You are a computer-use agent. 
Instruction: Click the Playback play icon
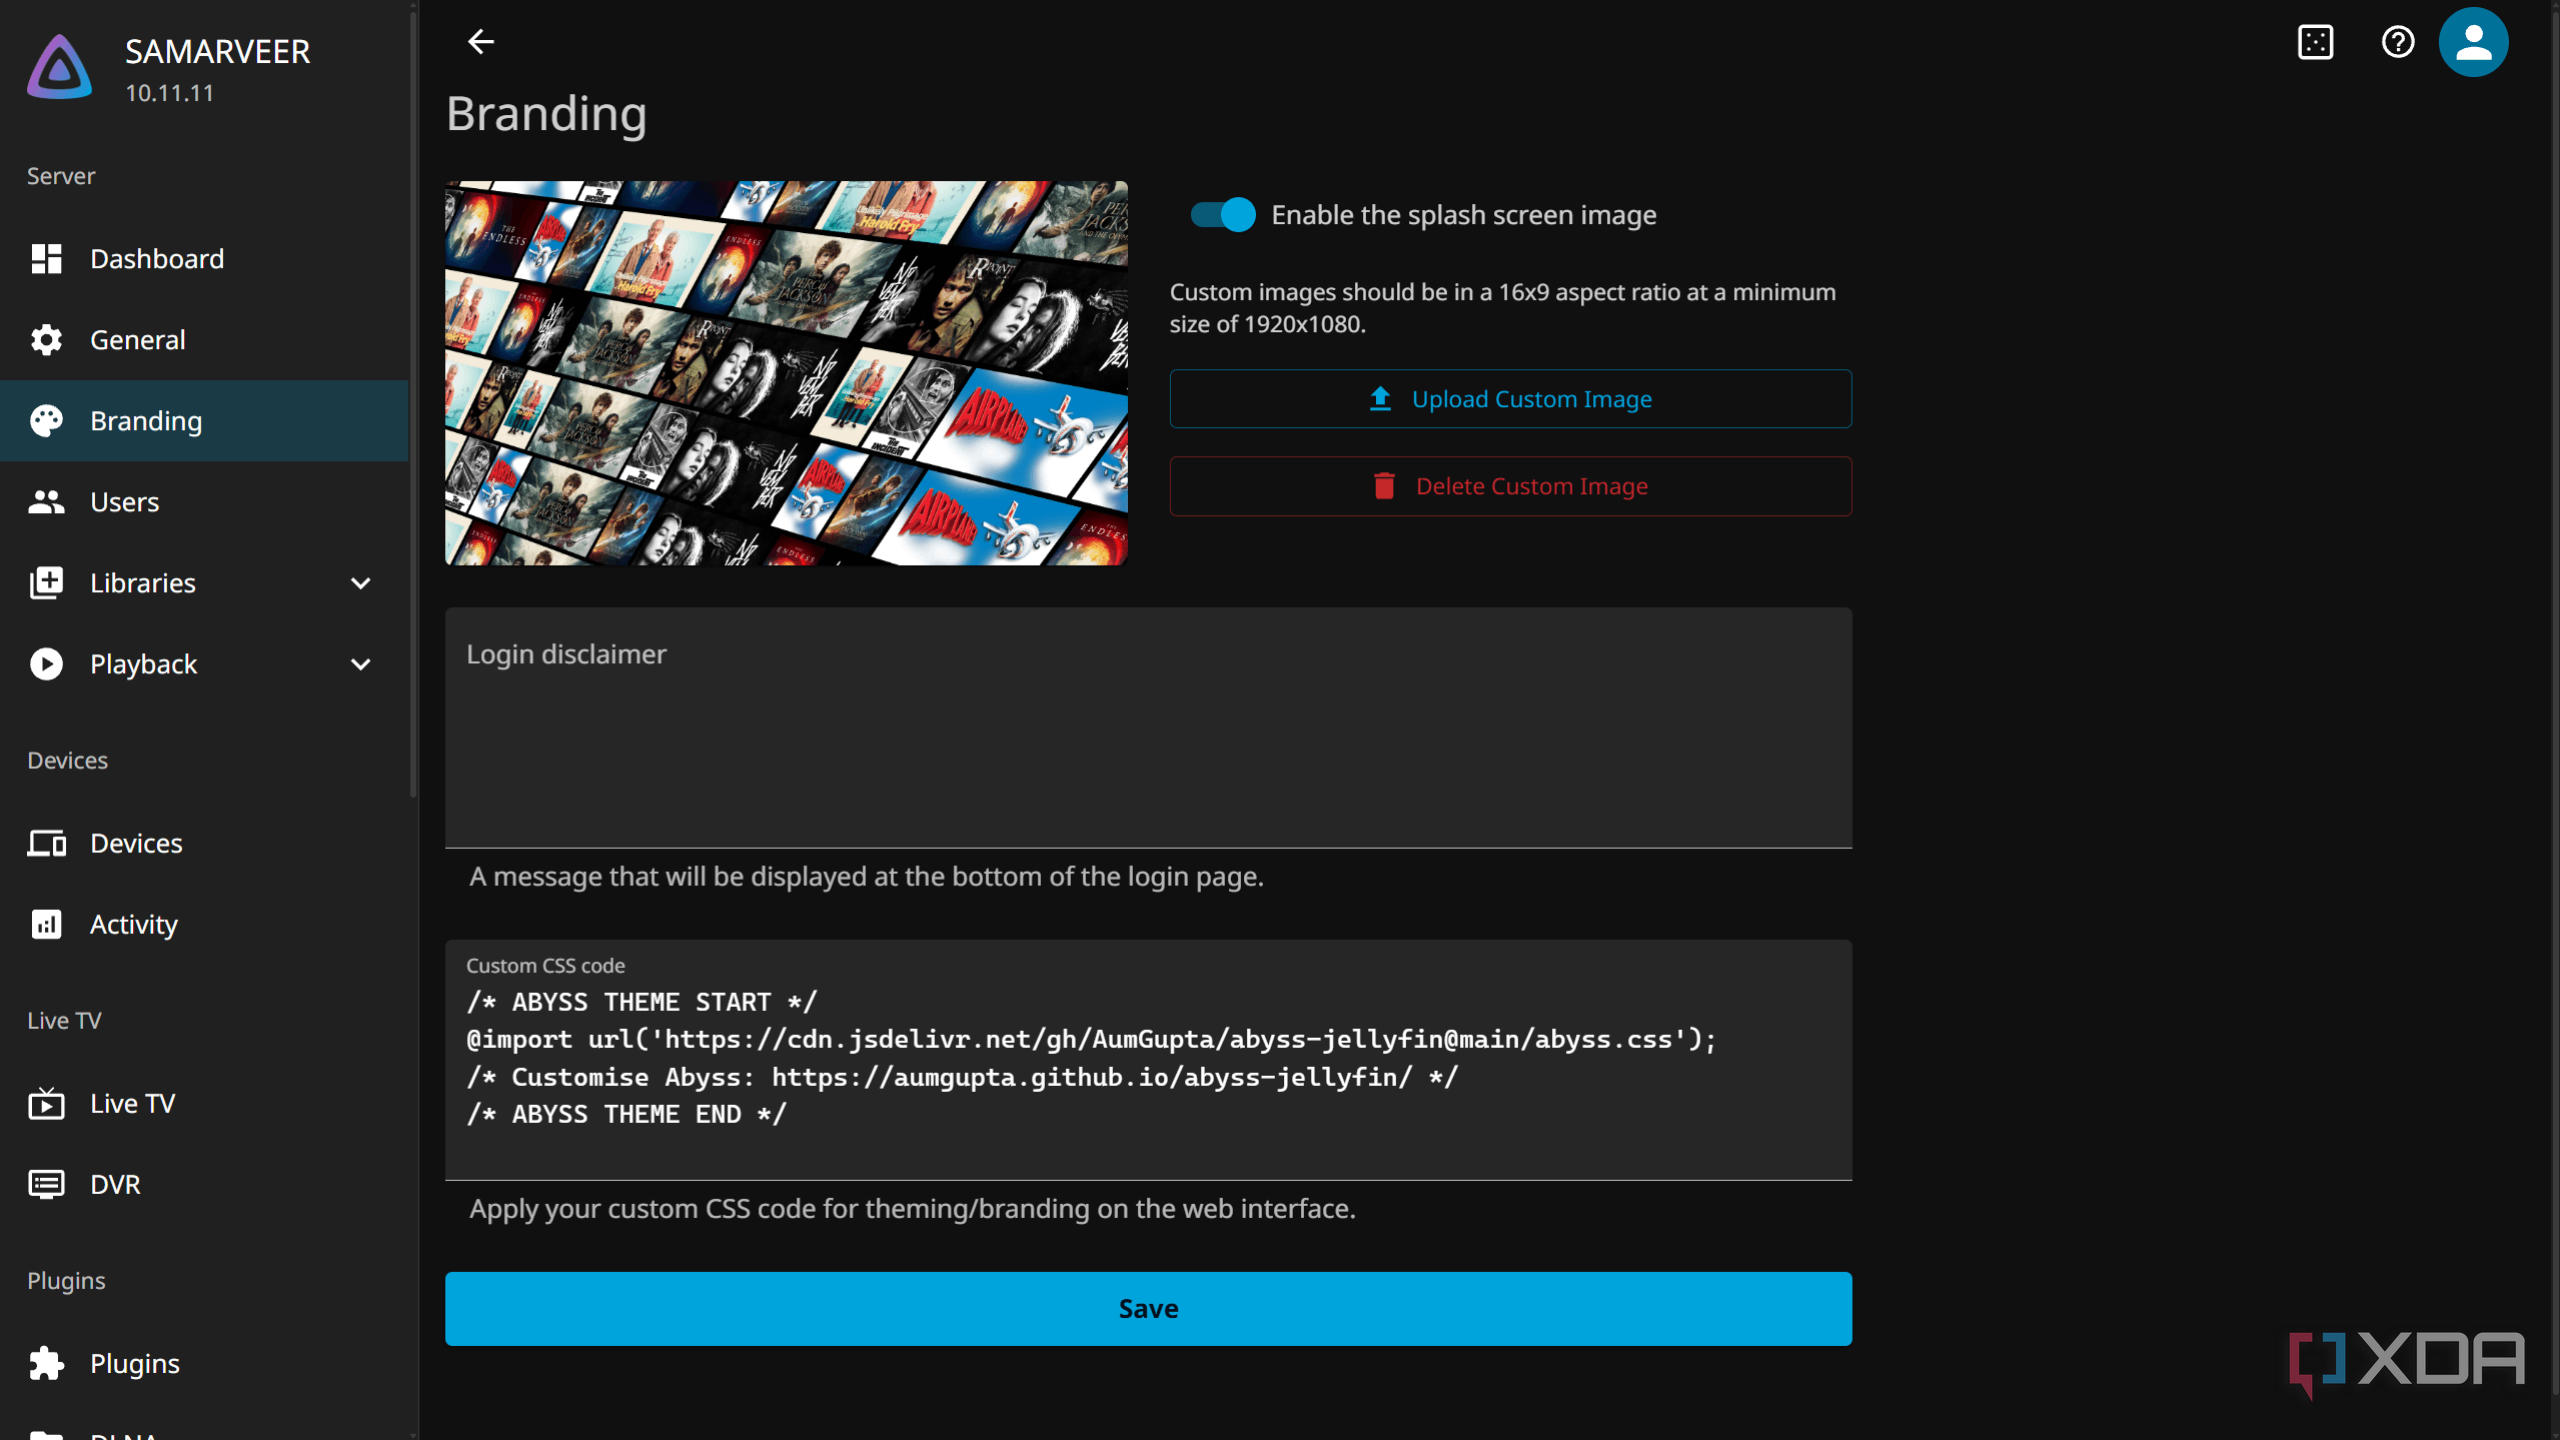(46, 664)
